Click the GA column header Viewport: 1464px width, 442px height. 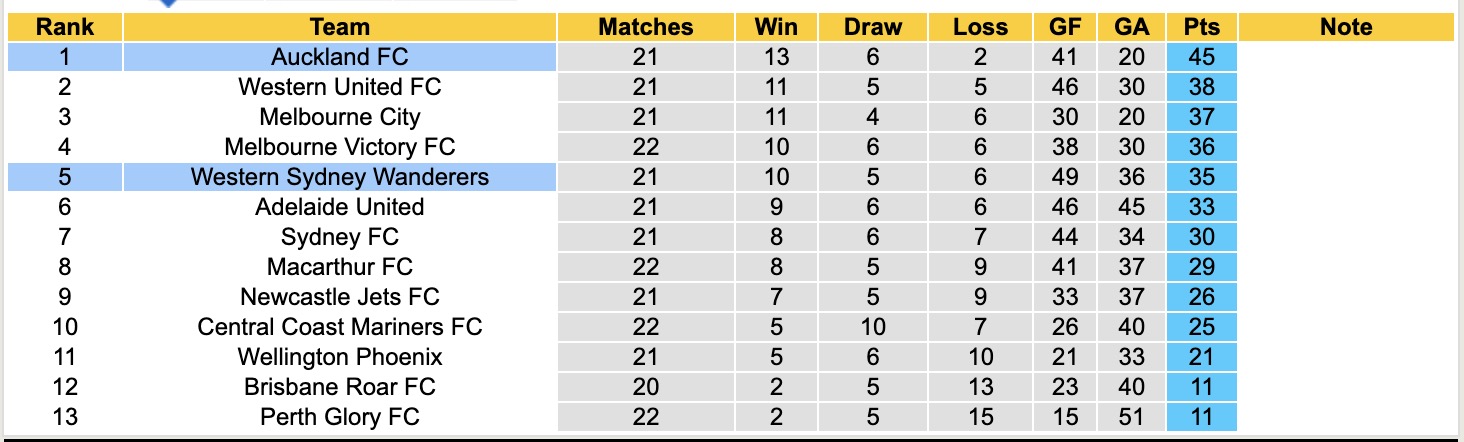(x=1131, y=27)
